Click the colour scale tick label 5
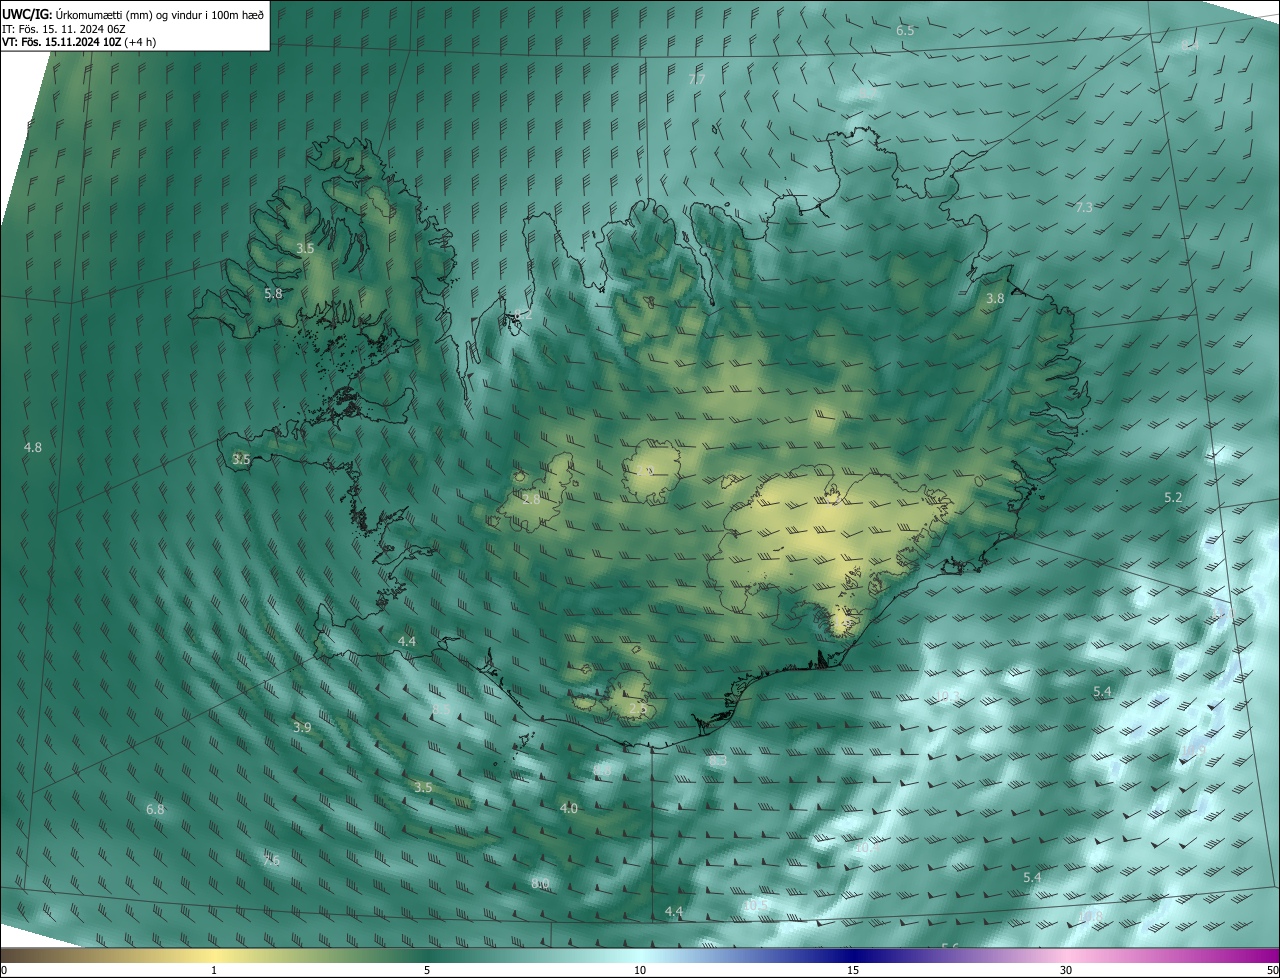The image size is (1280, 978). (427, 970)
